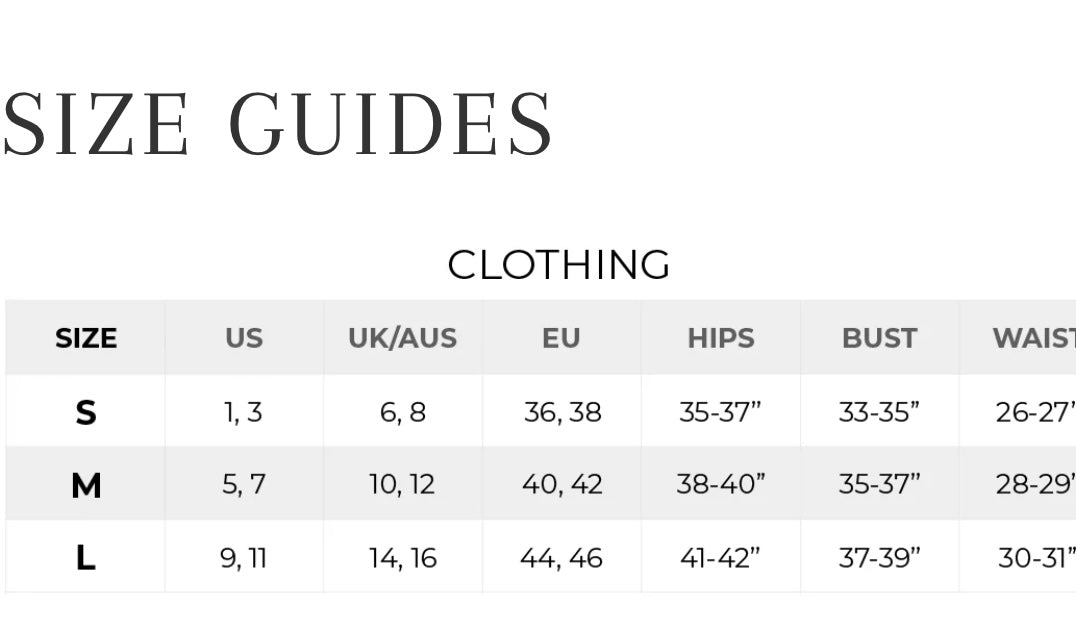The image size is (1076, 628).
Task: Click the UK/AUS column header
Action: 402,338
